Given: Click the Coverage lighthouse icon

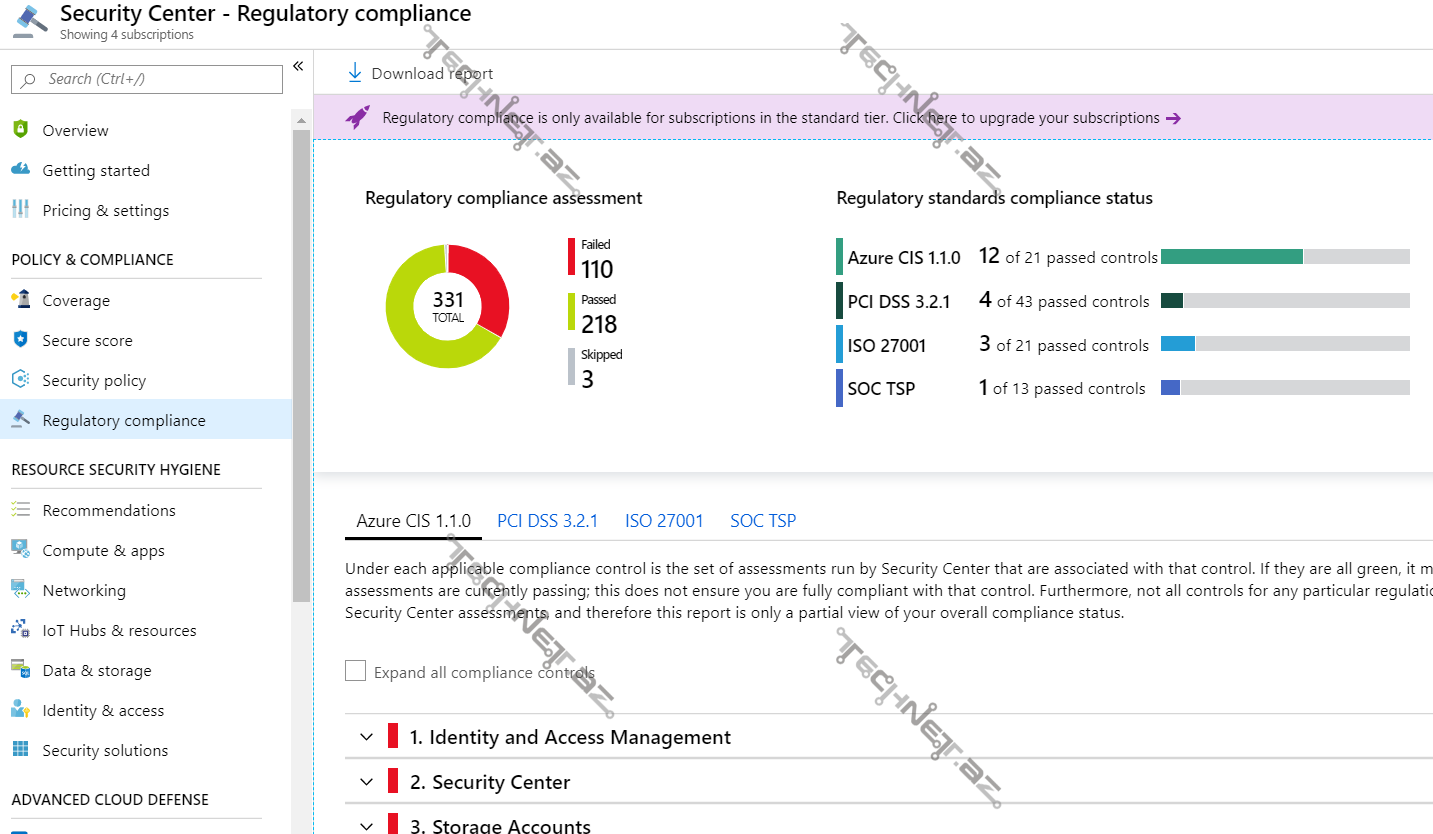Looking at the screenshot, I should (x=20, y=300).
